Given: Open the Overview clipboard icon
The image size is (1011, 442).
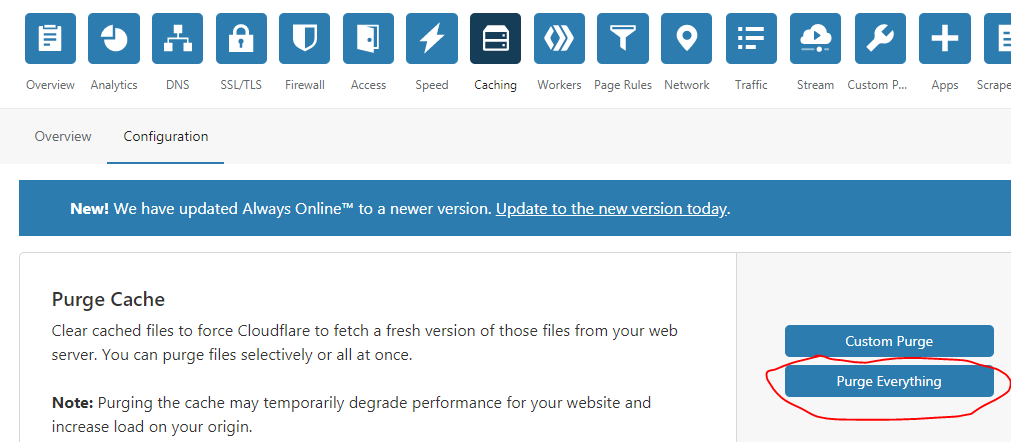Looking at the screenshot, I should [50, 39].
